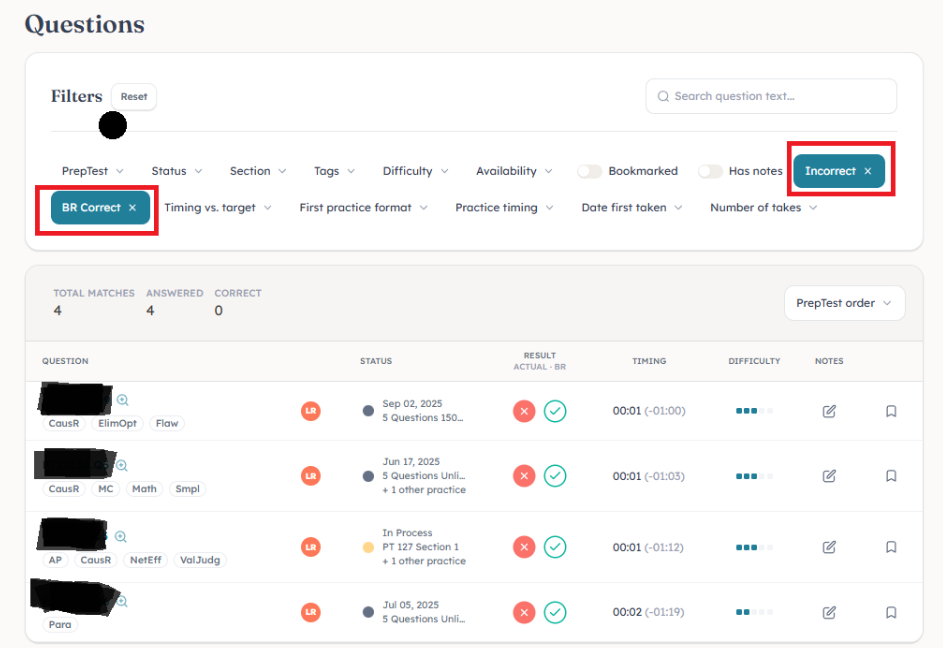Viewport: 943px width, 648px height.
Task: Enable the Has notes filter switch
Action: tap(710, 171)
